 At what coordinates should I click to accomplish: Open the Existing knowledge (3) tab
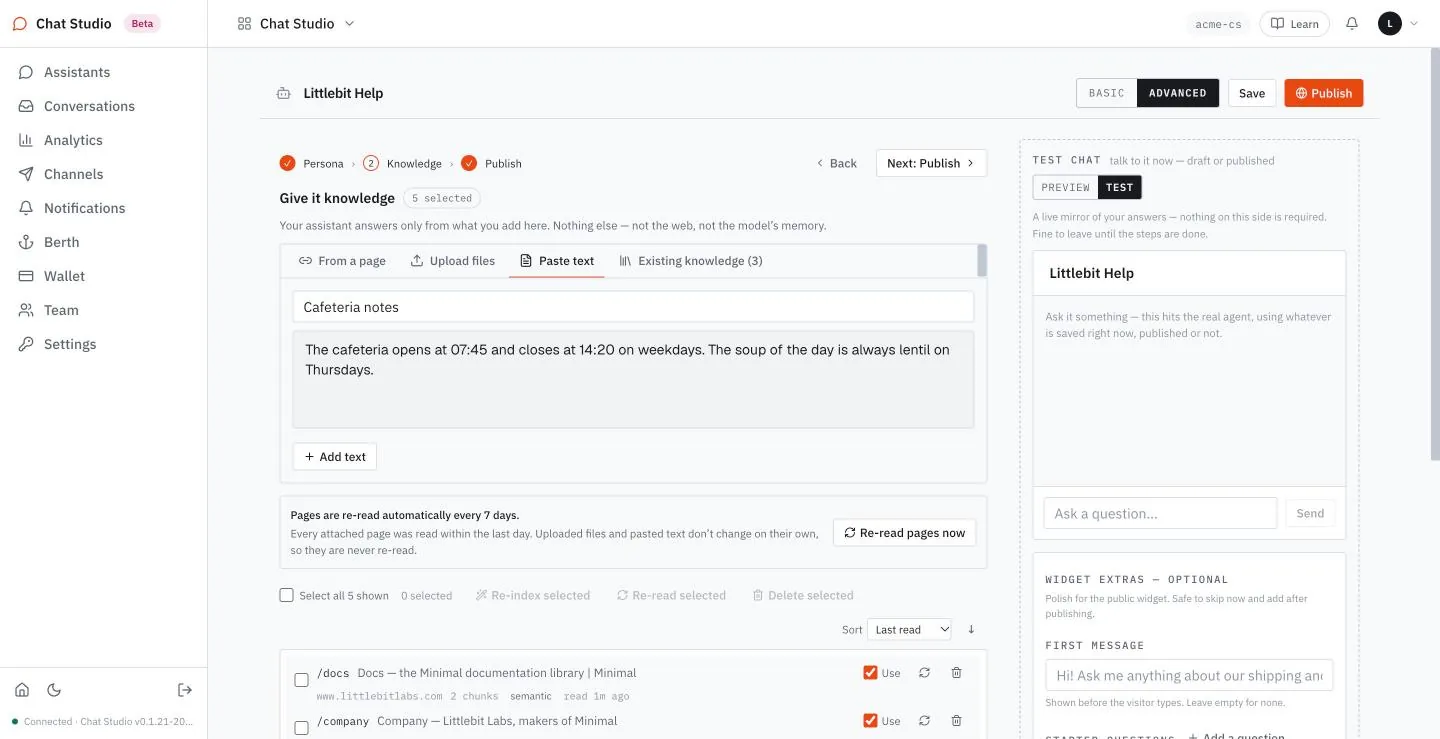click(x=691, y=261)
